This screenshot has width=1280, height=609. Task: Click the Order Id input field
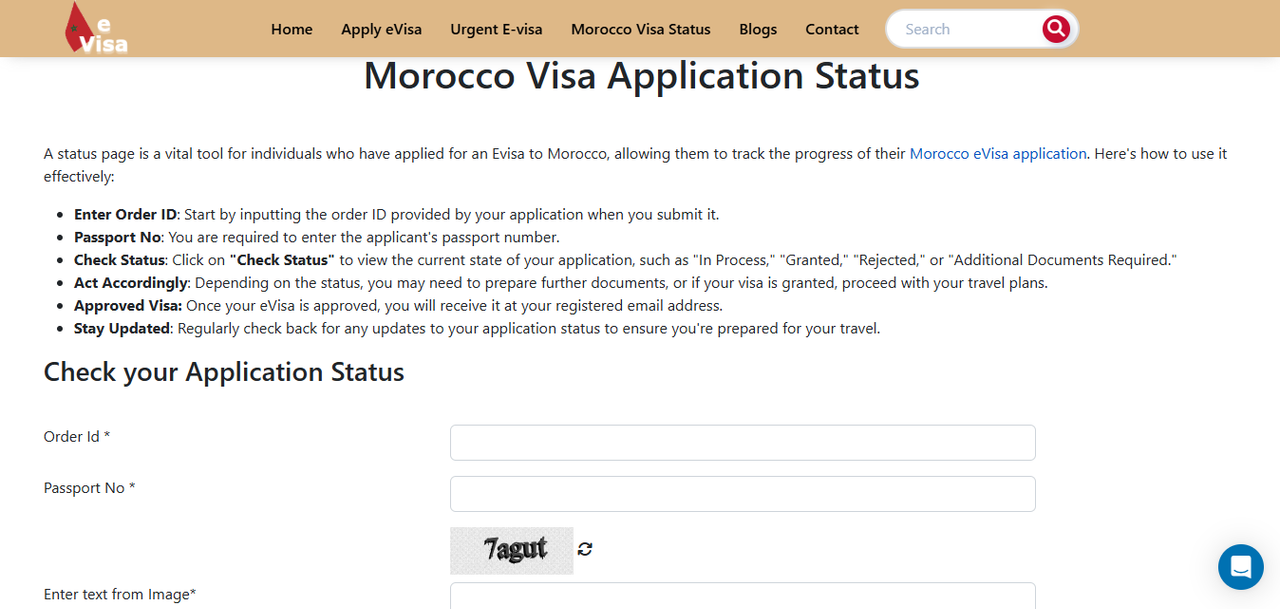click(x=742, y=443)
